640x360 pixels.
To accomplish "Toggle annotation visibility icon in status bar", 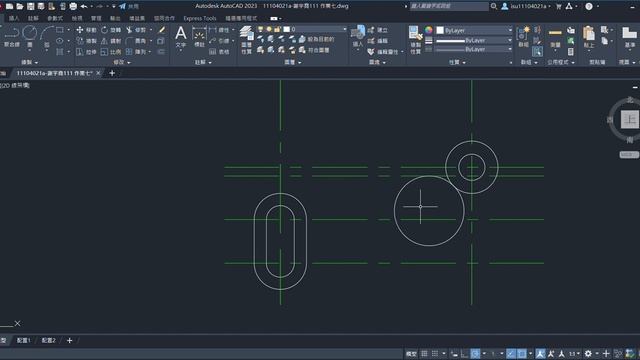I will (540, 353).
